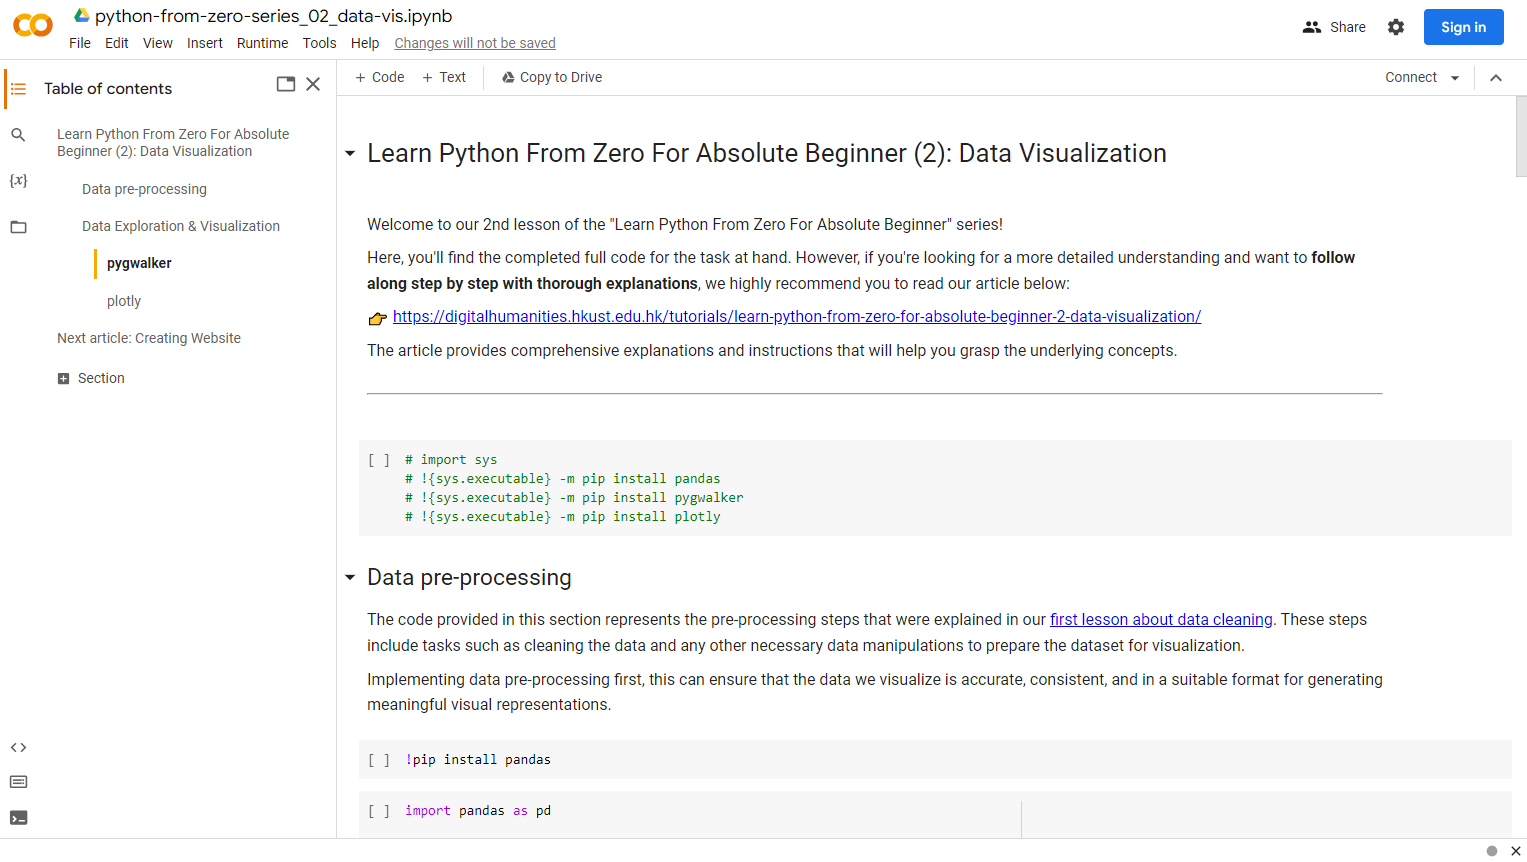1527x862 pixels.
Task: Add a new code cell with + Code
Action: [x=379, y=76]
